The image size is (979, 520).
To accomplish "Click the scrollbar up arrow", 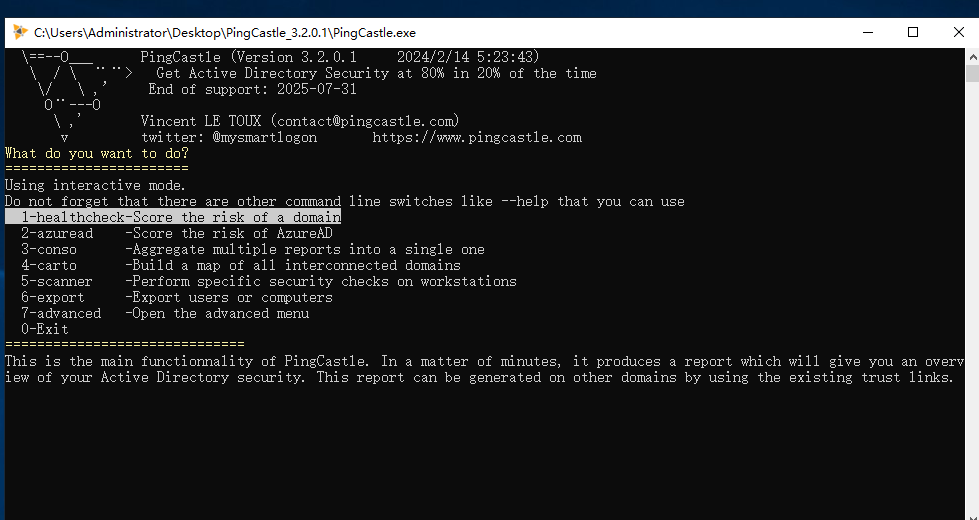I will pos(971,56).
